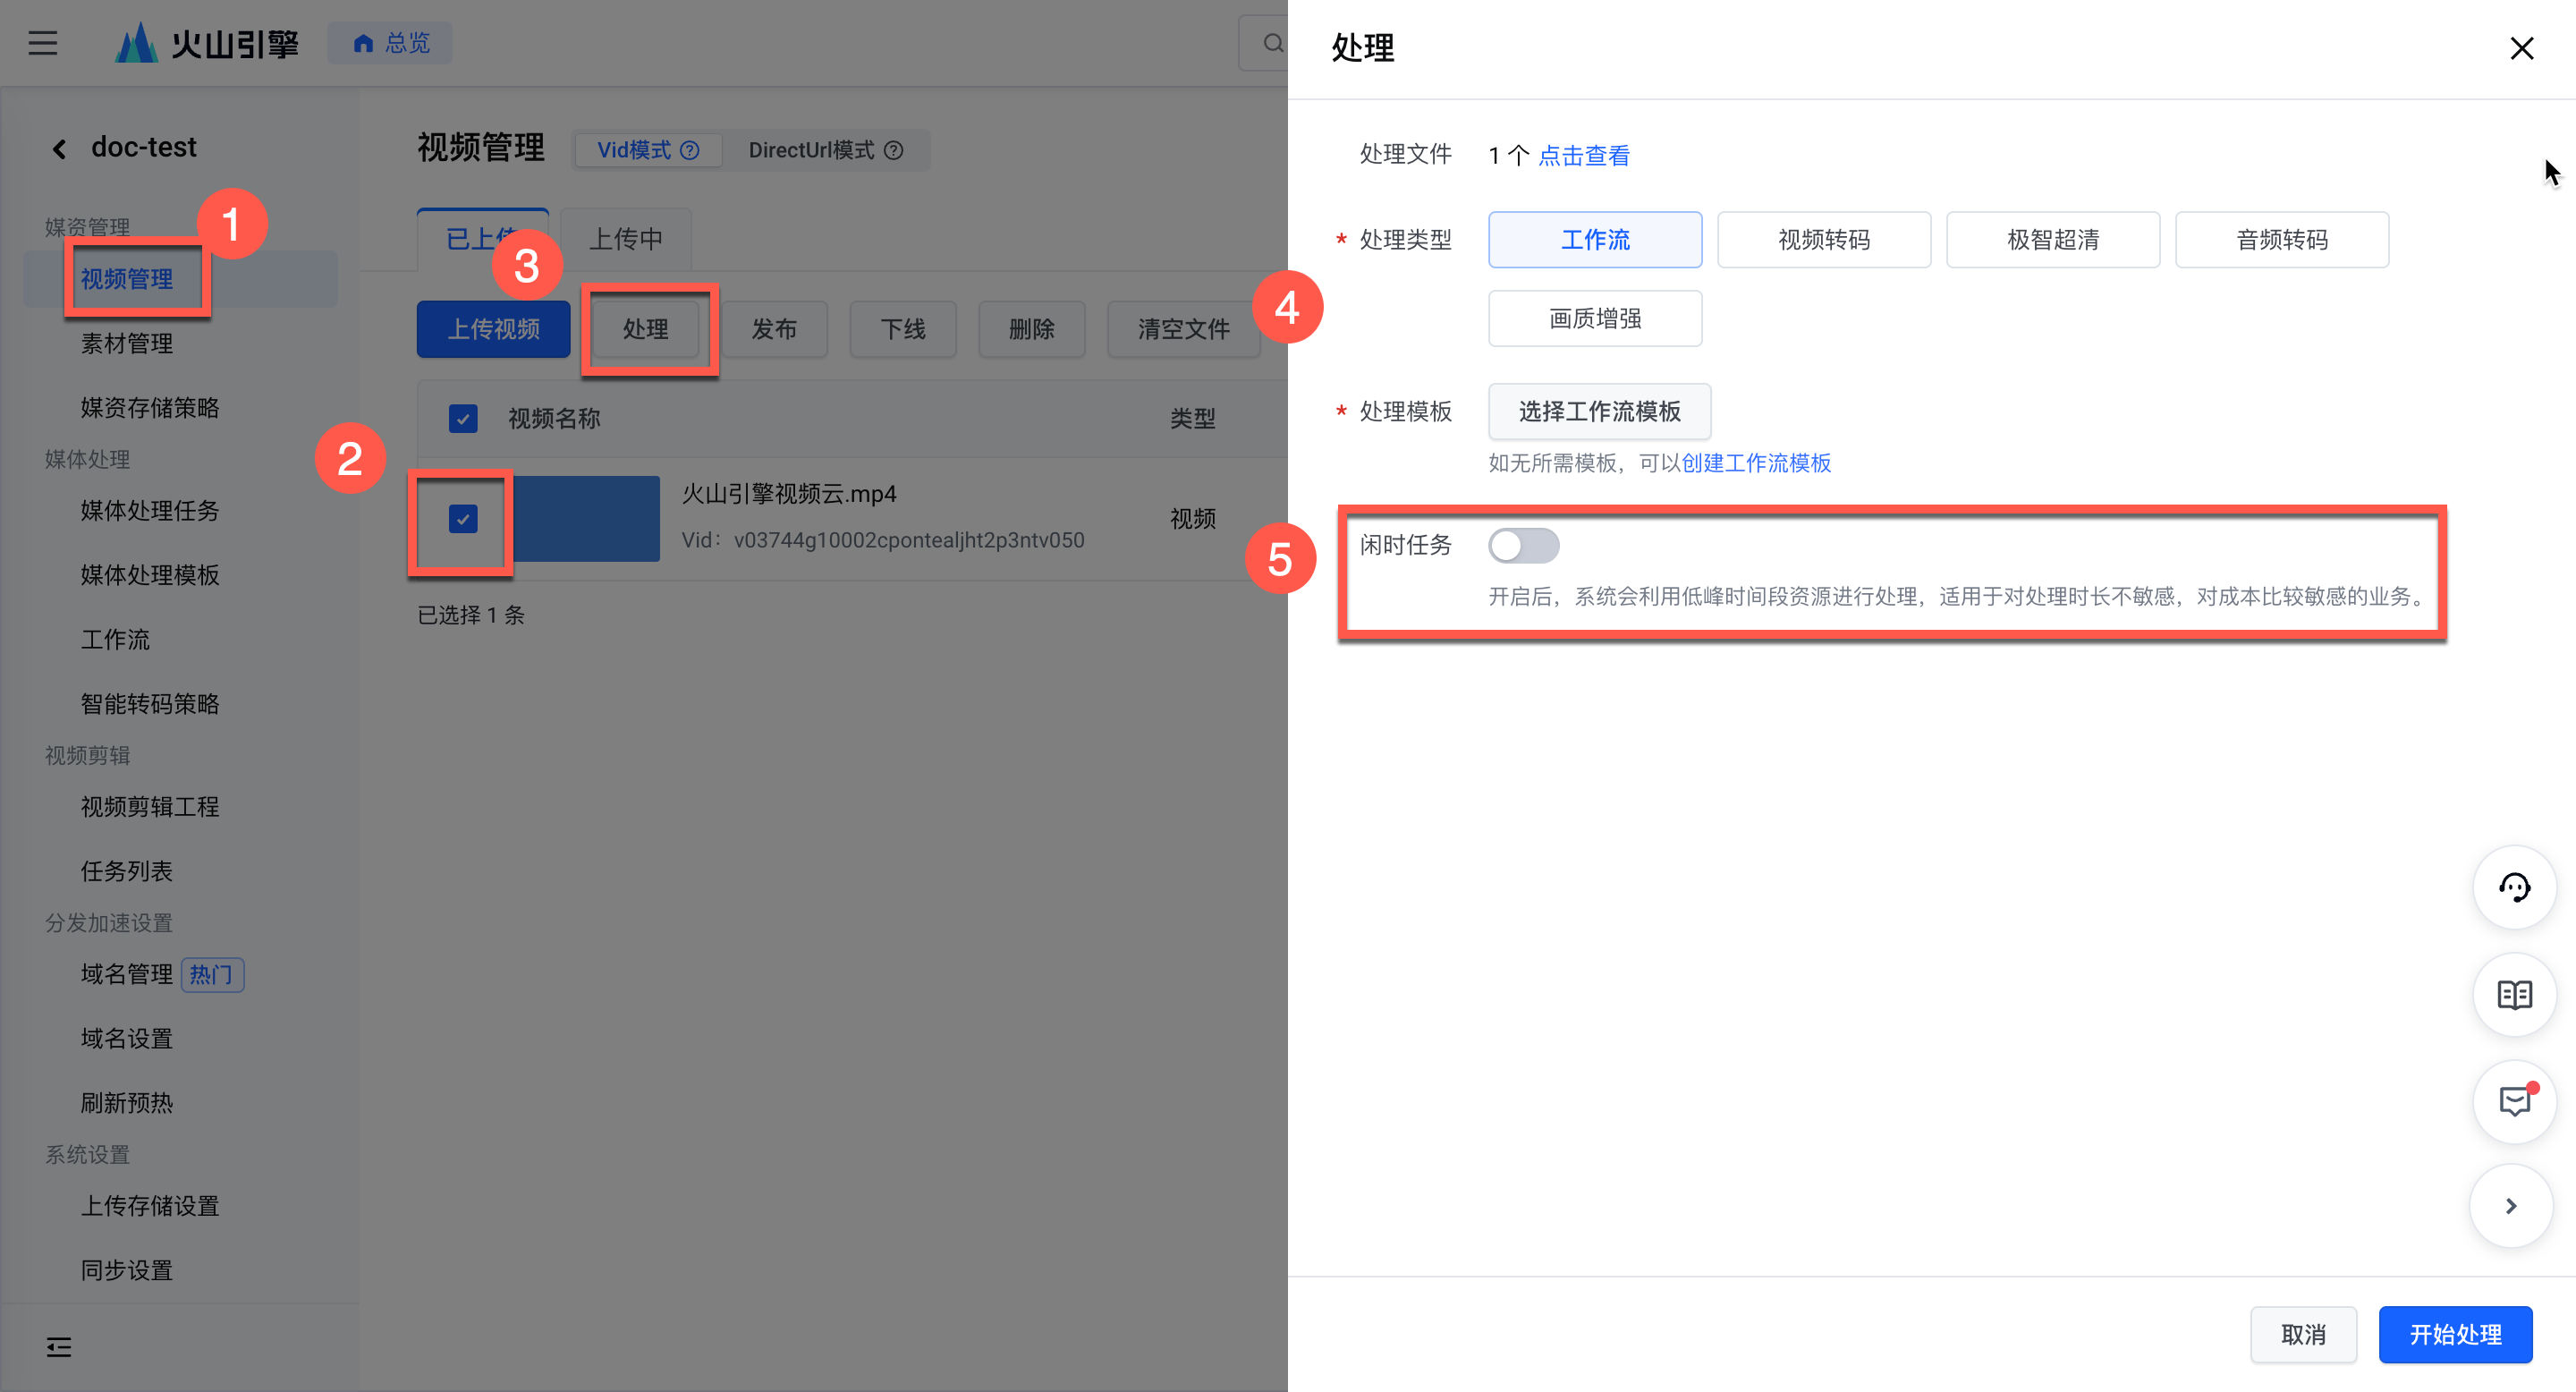Select 工作流 processing type
The width and height of the screenshot is (2576, 1392).
pyautogui.click(x=1595, y=240)
